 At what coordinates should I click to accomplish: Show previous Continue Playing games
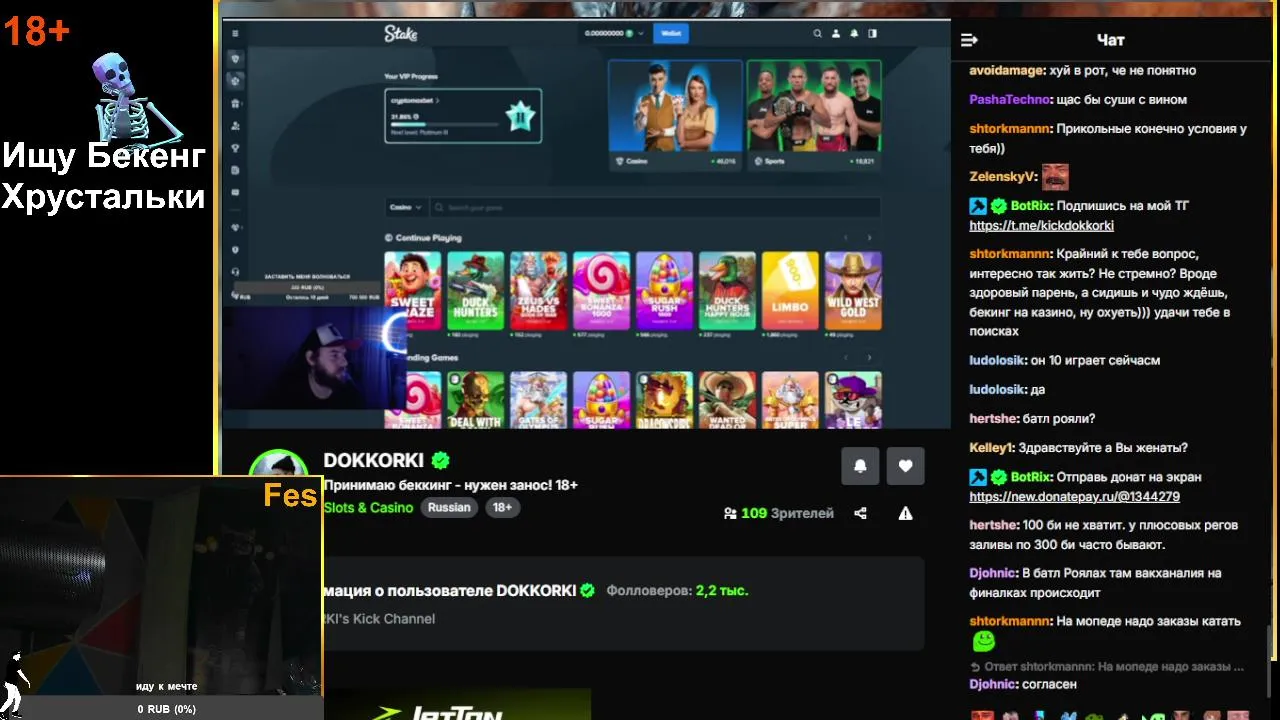(846, 238)
